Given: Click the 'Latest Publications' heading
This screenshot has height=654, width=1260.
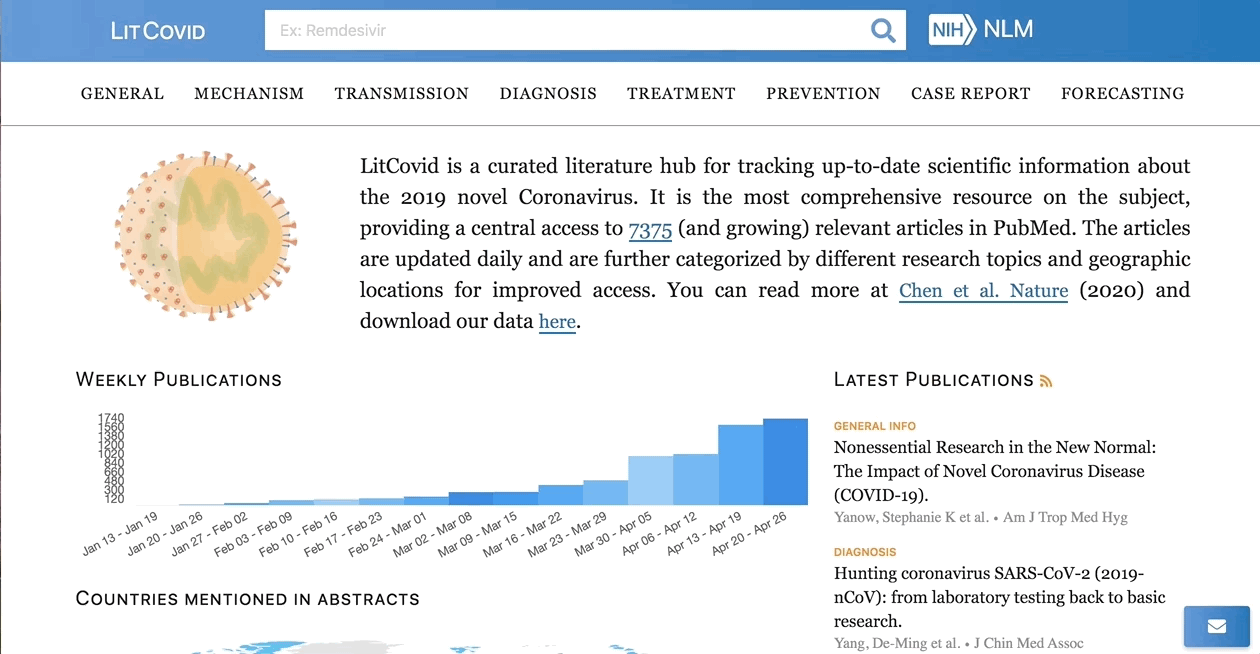Looking at the screenshot, I should coord(934,380).
